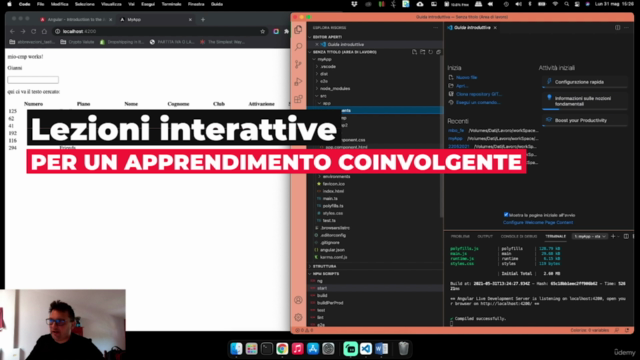Click the 'Clona repository GIT...' link
Viewport: 640px width, 360px height.
[x=478, y=94]
